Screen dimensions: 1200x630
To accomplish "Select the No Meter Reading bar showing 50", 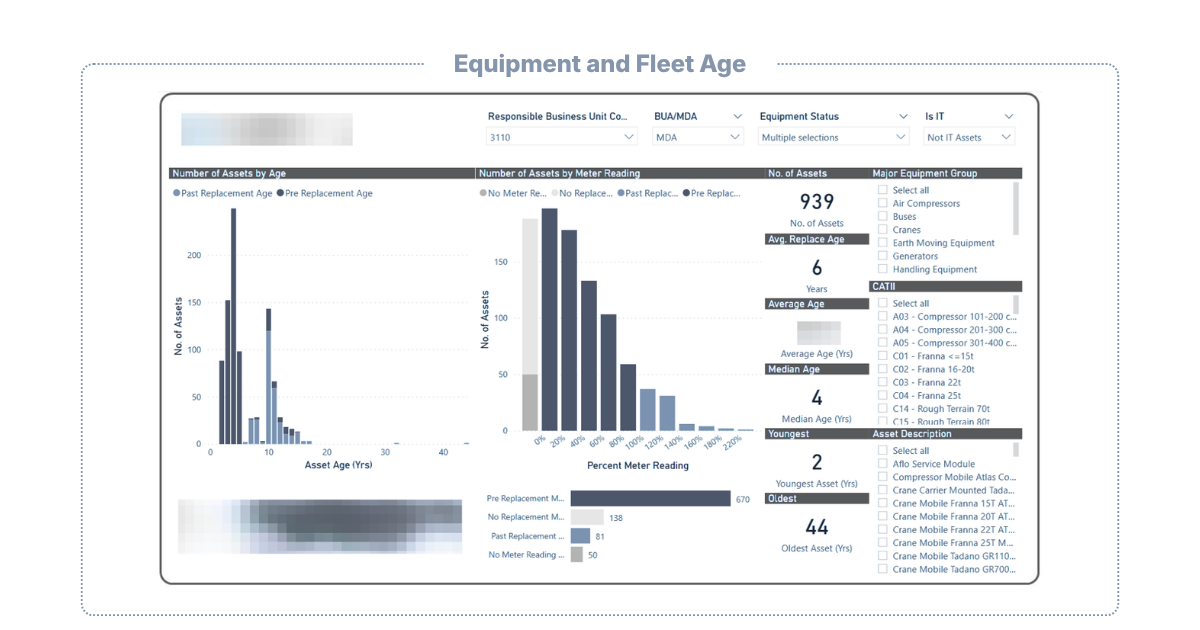I will point(576,554).
